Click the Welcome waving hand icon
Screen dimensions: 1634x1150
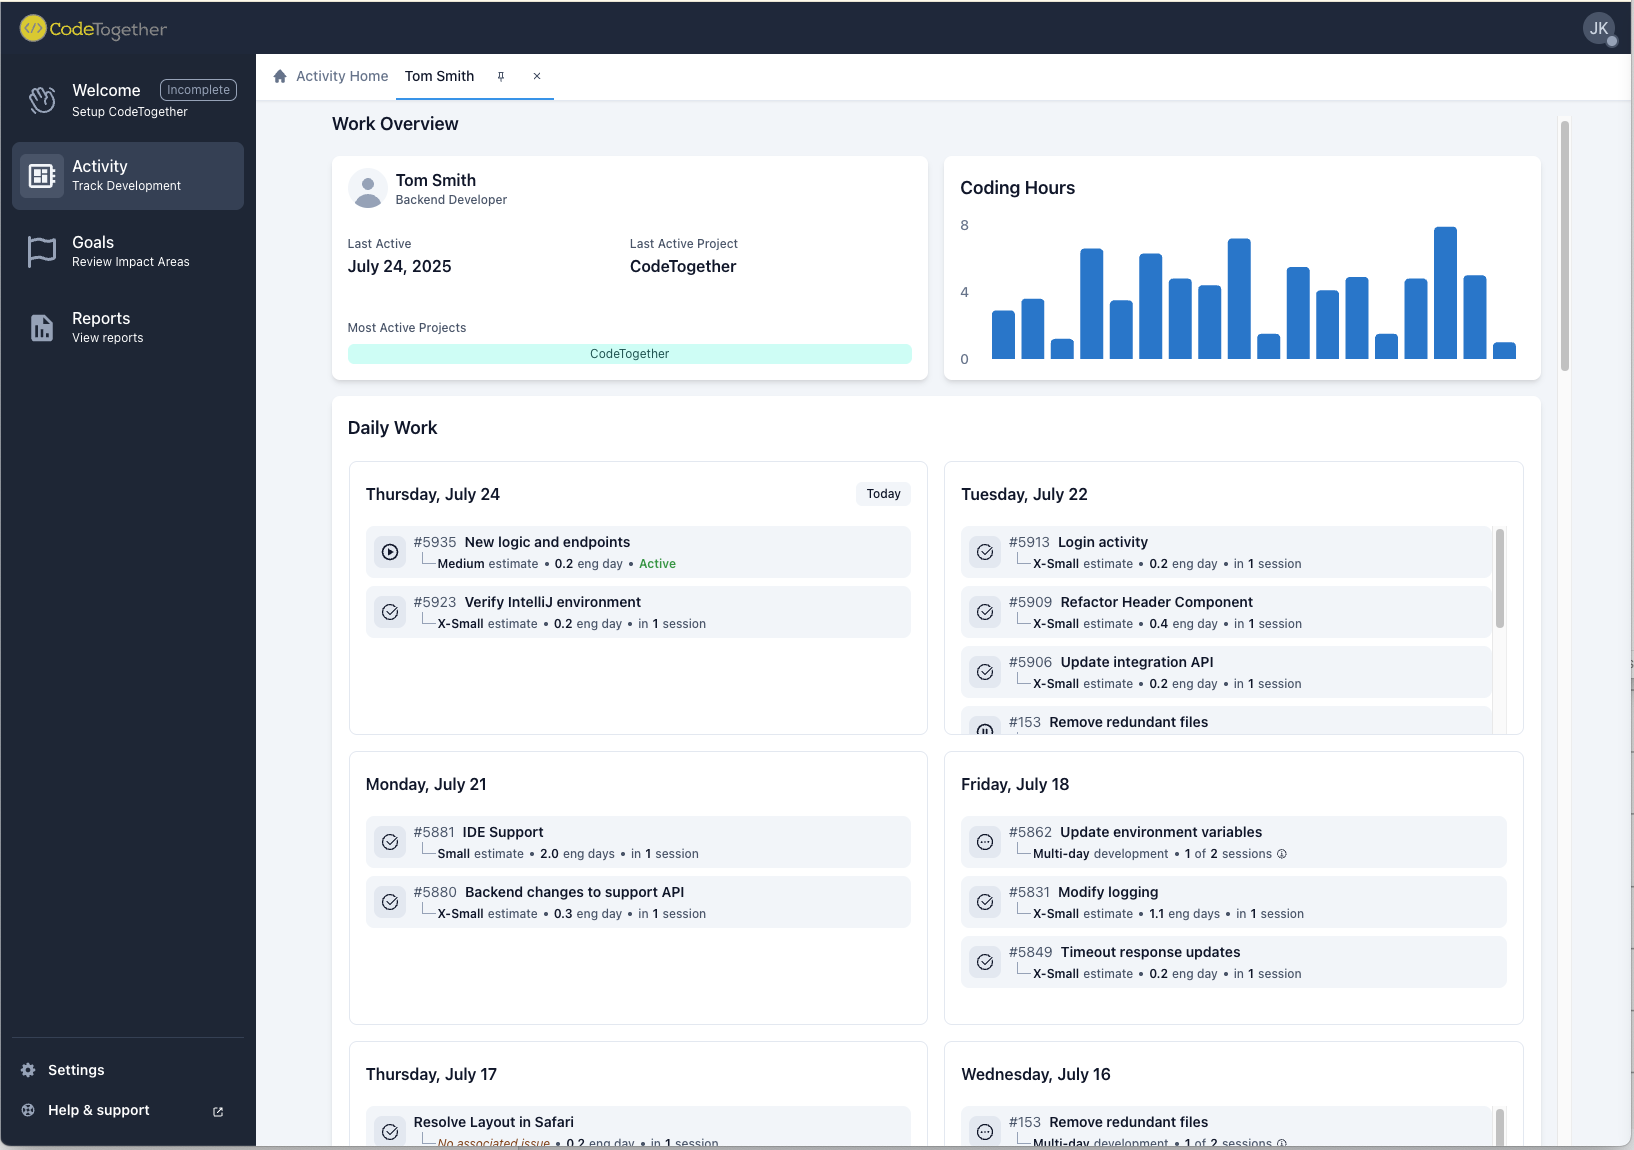pos(42,100)
